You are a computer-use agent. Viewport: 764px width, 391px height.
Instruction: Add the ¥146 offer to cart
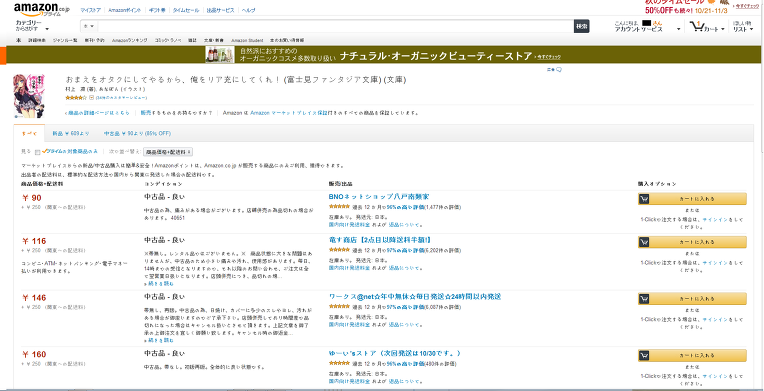click(x=692, y=299)
